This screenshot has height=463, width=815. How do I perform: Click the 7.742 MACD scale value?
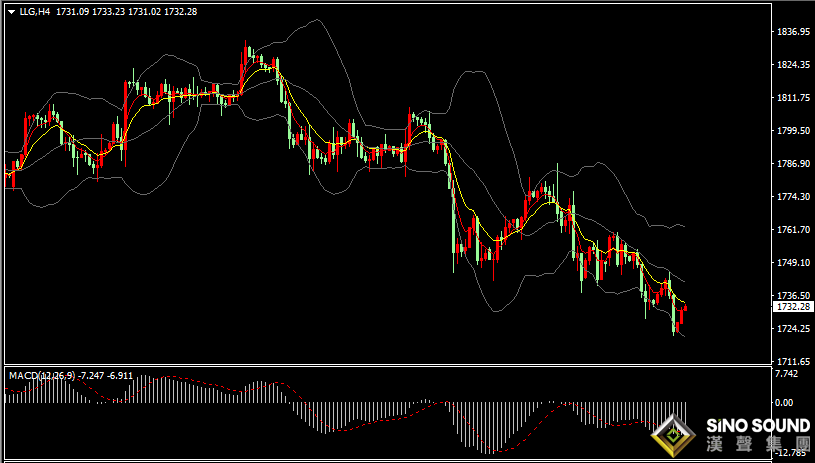tap(786, 374)
